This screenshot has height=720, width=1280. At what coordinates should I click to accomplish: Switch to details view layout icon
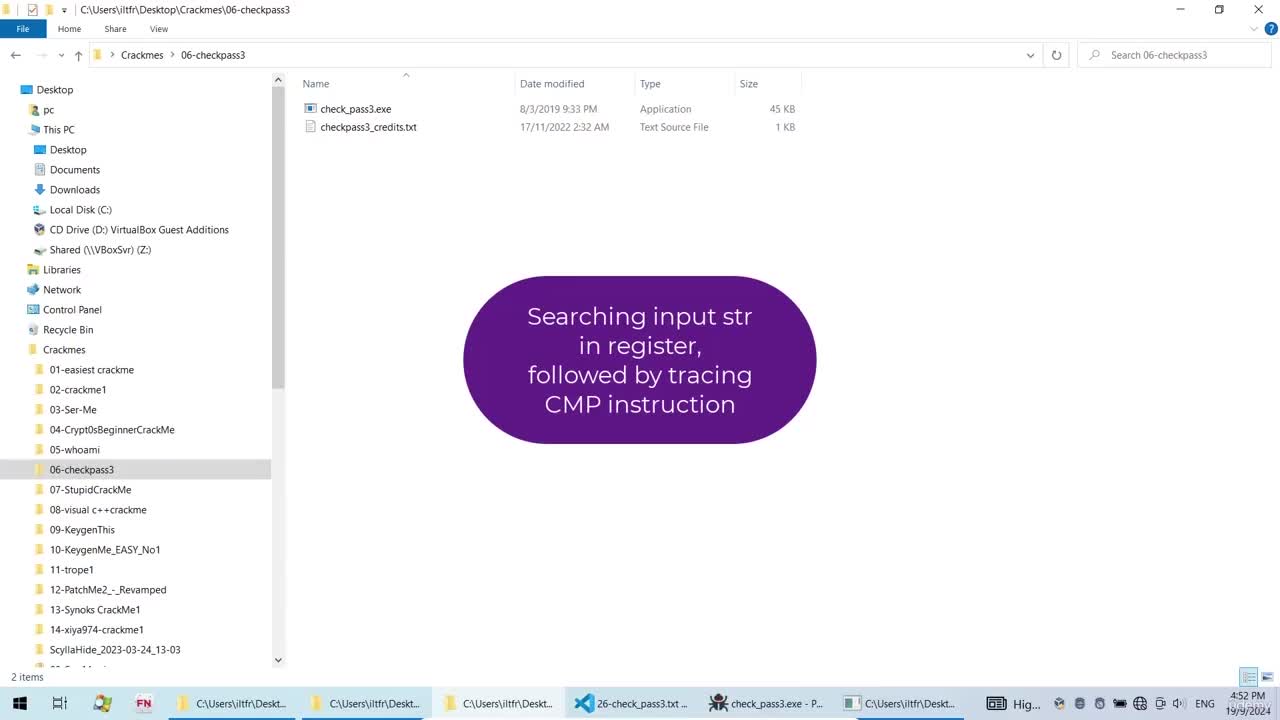[1248, 677]
